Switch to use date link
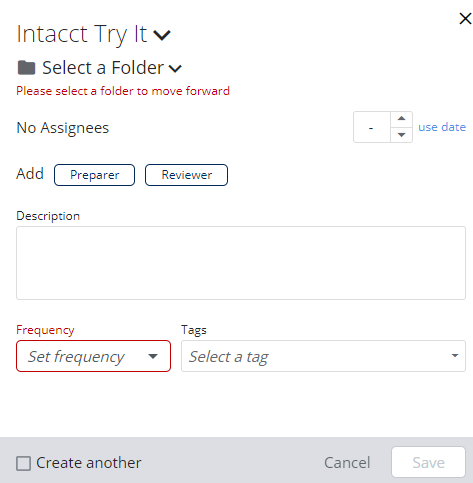 click(442, 127)
